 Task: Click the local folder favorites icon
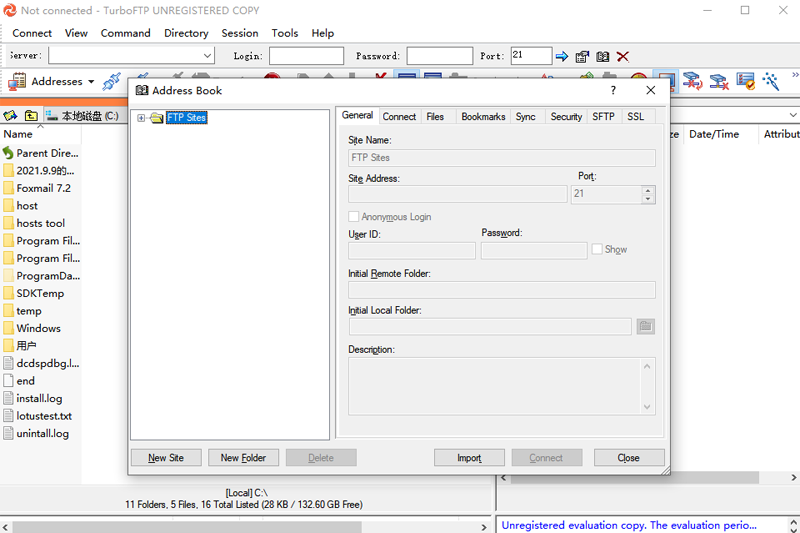point(11,116)
